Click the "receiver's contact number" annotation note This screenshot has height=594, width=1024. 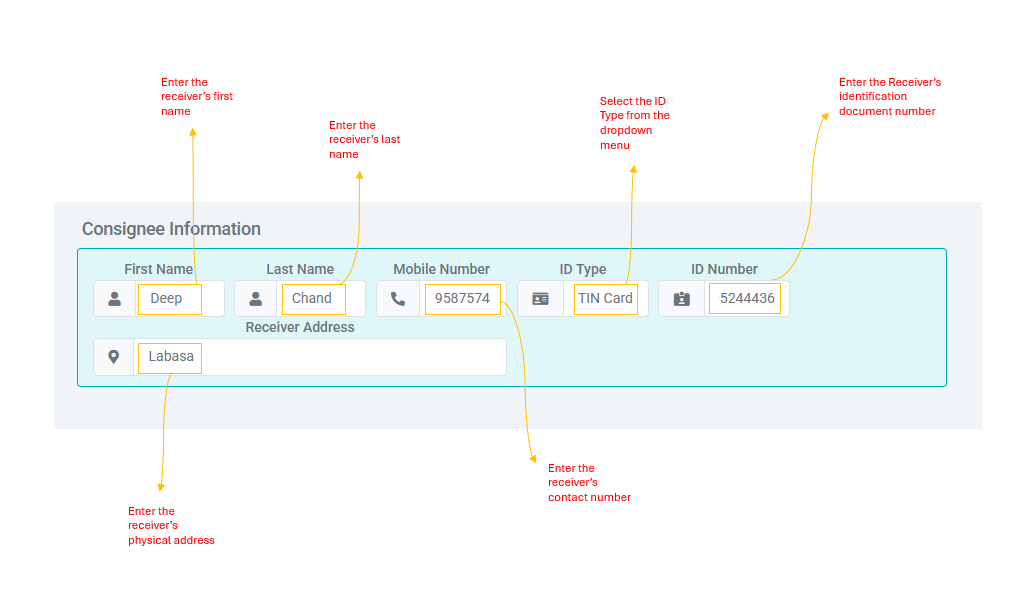[x=589, y=483]
